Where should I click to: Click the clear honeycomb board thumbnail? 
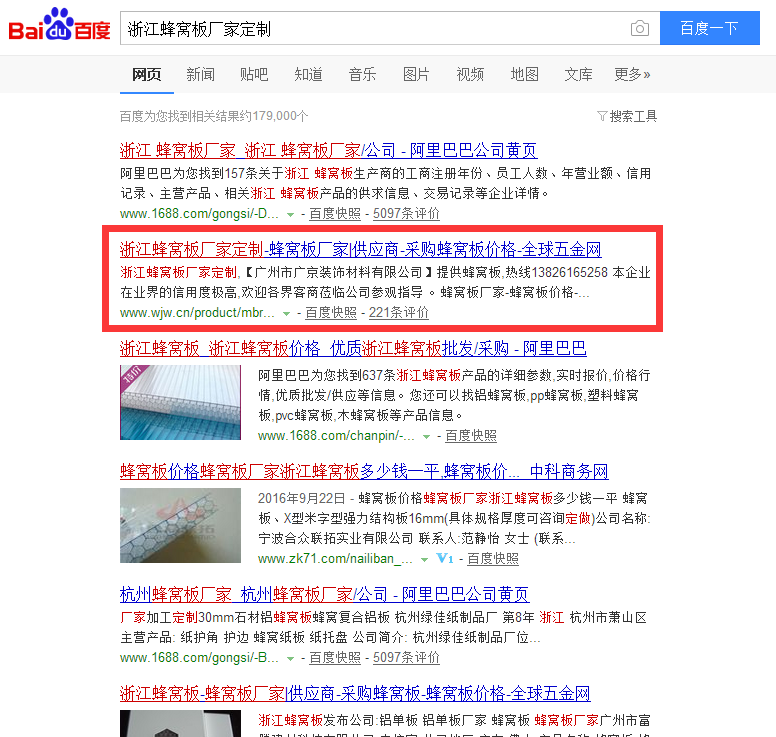(181, 526)
